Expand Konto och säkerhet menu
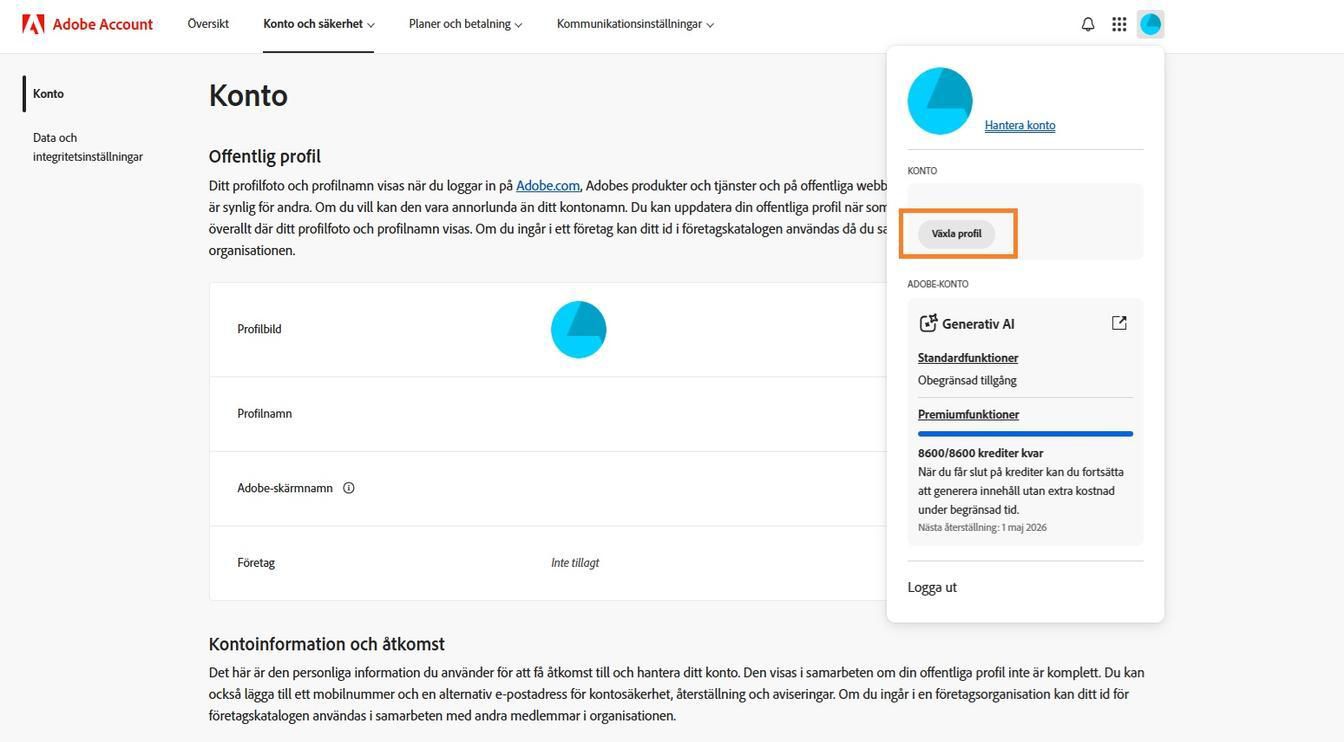 click(319, 24)
